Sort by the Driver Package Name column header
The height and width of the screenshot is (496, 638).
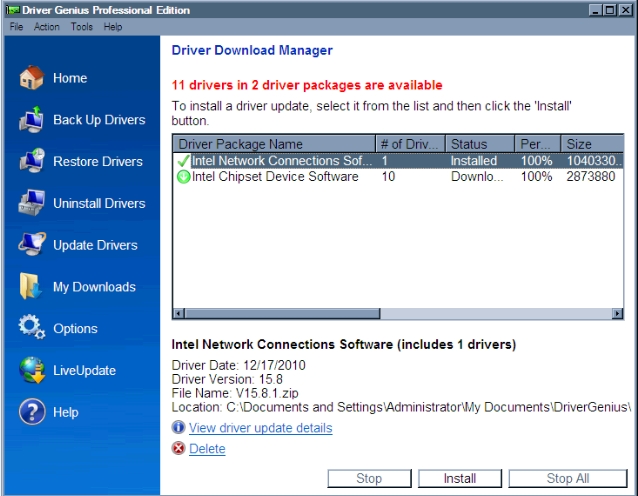point(273,144)
